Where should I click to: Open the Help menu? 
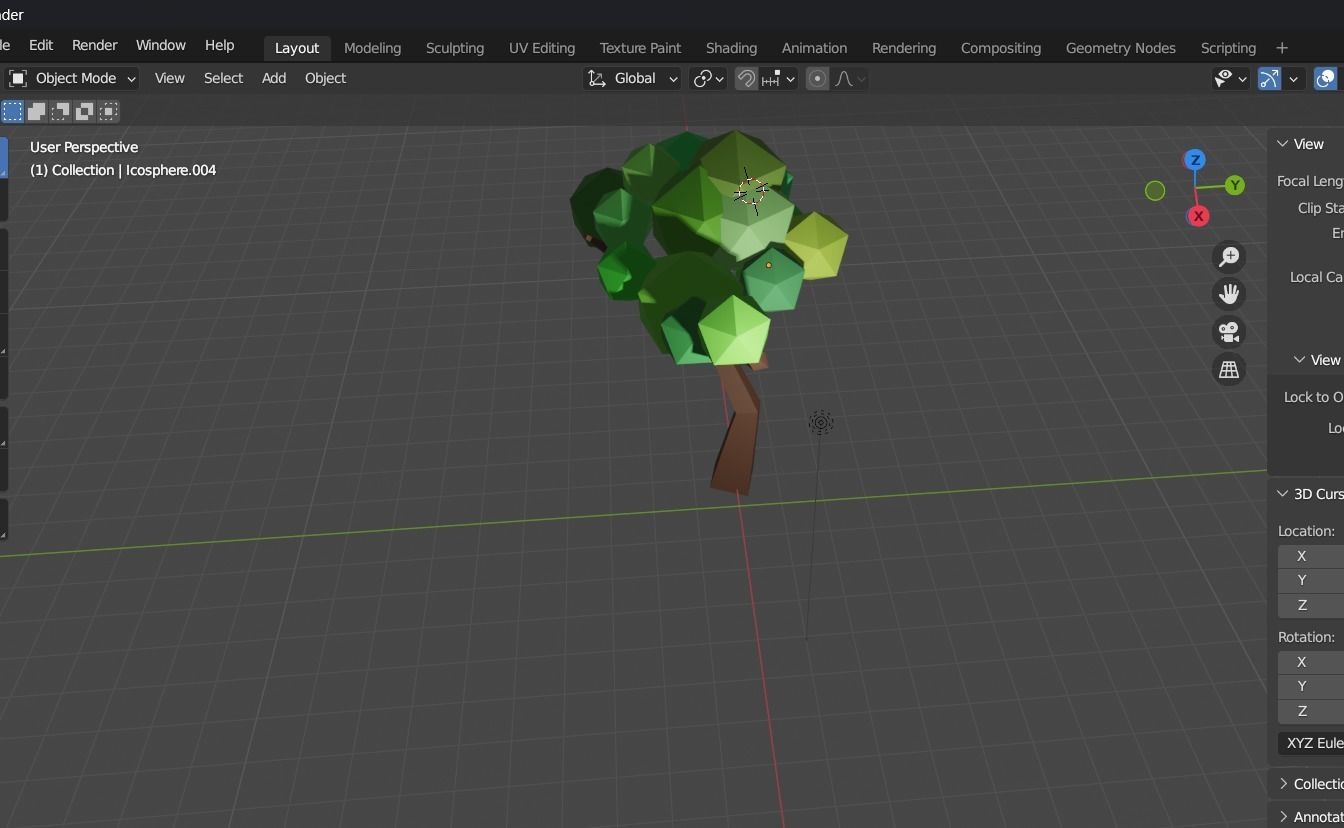[219, 46]
